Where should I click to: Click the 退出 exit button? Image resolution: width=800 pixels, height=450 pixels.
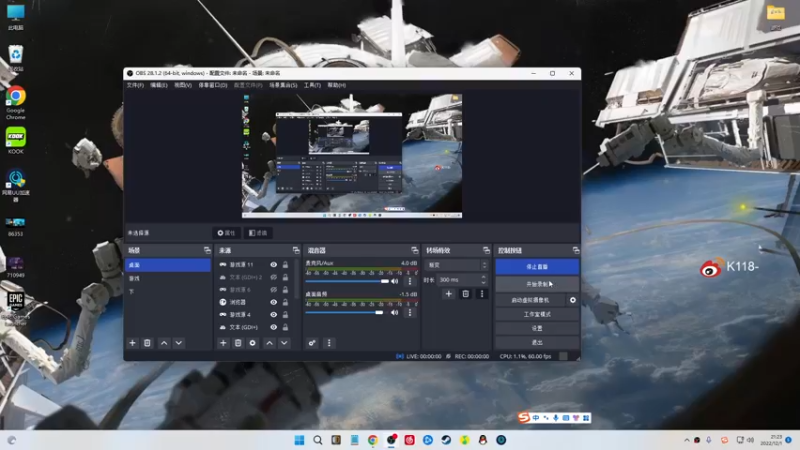click(537, 342)
